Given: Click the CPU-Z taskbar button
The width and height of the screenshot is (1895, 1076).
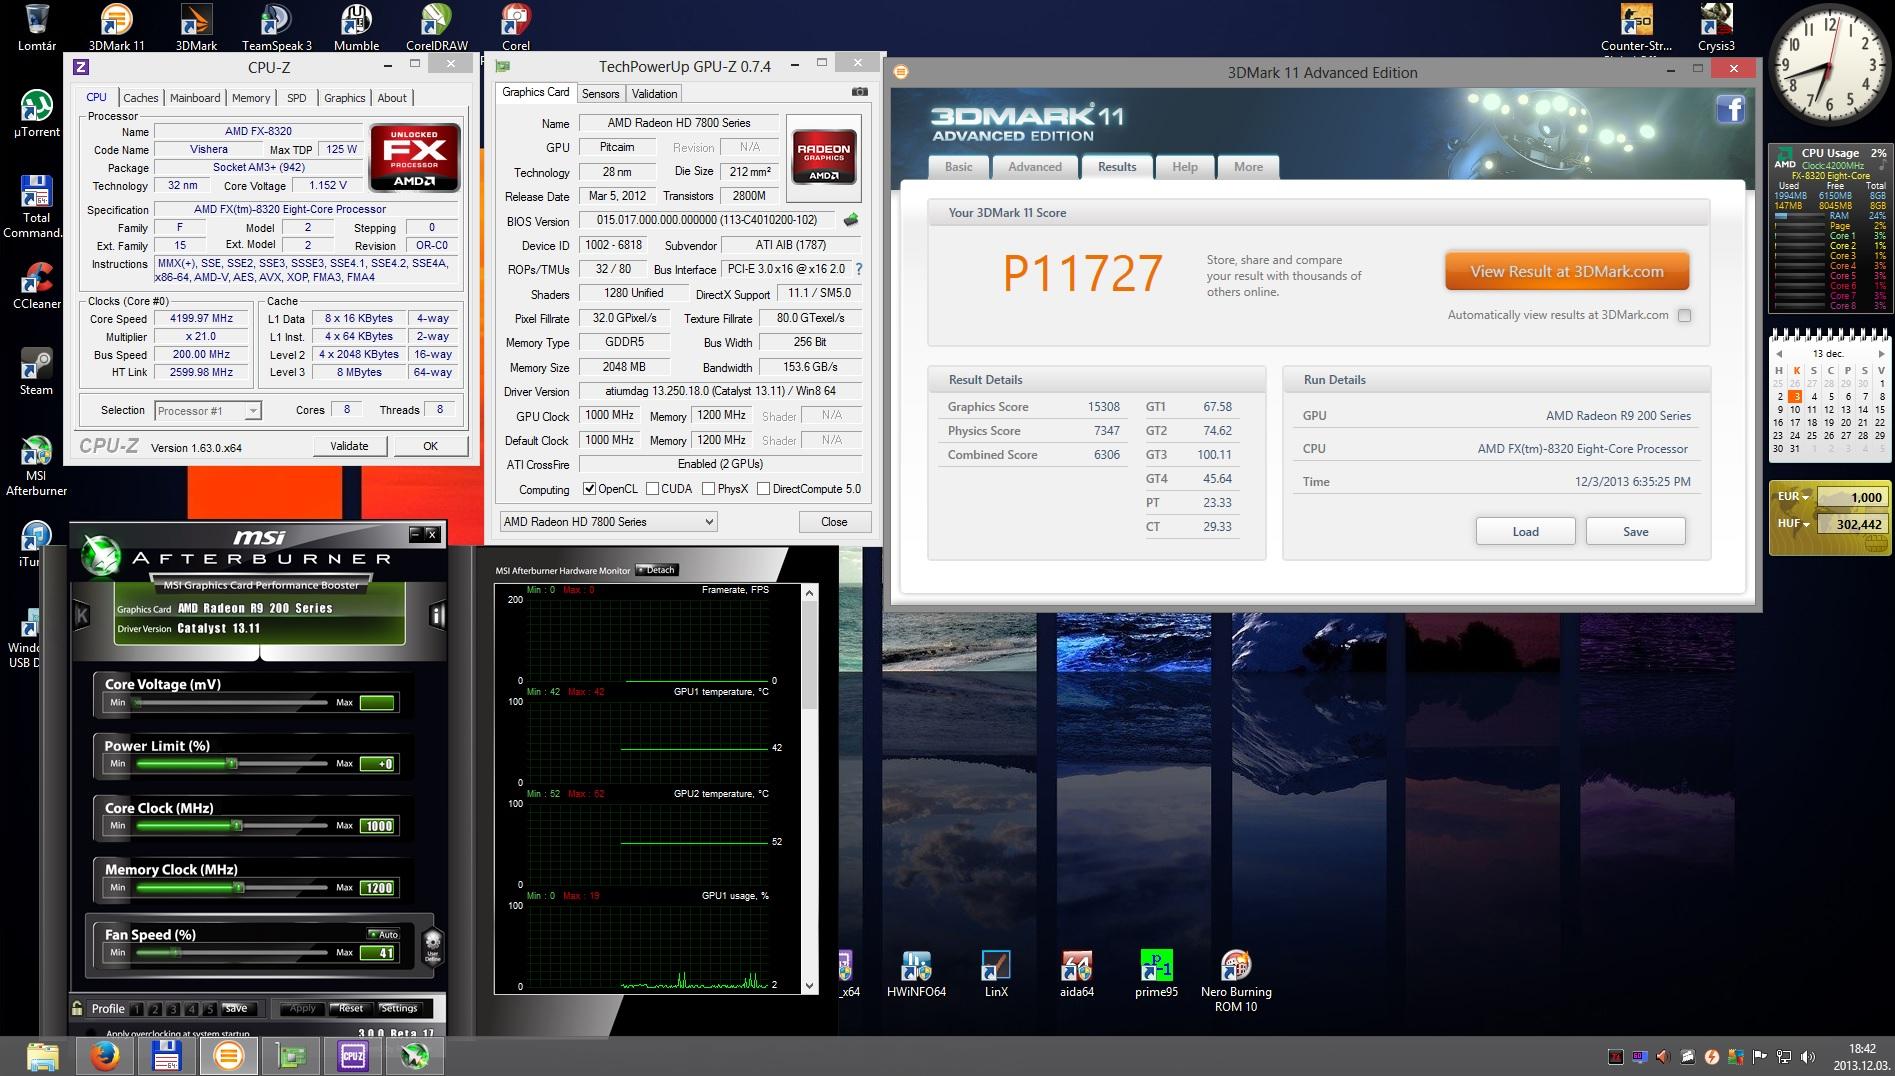Looking at the screenshot, I should [353, 1056].
